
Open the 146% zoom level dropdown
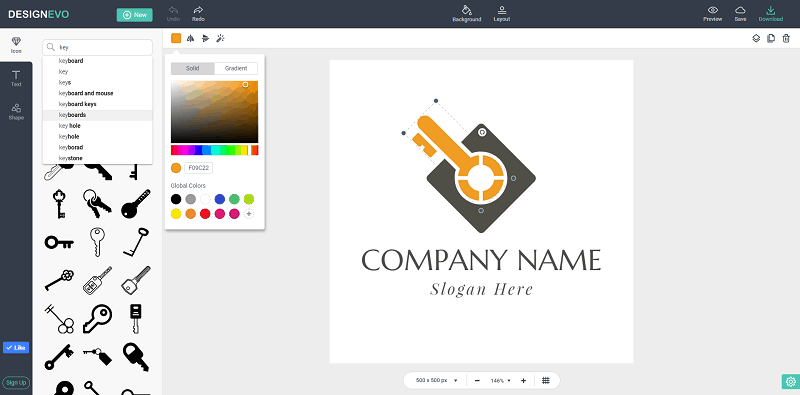501,381
